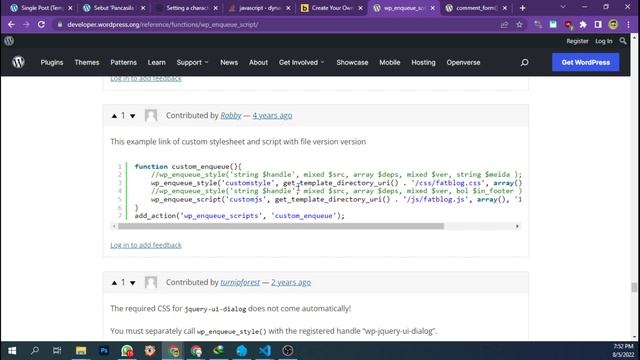Downvote Robby's contributed note
This screenshot has width=640, height=360.
[133, 116]
